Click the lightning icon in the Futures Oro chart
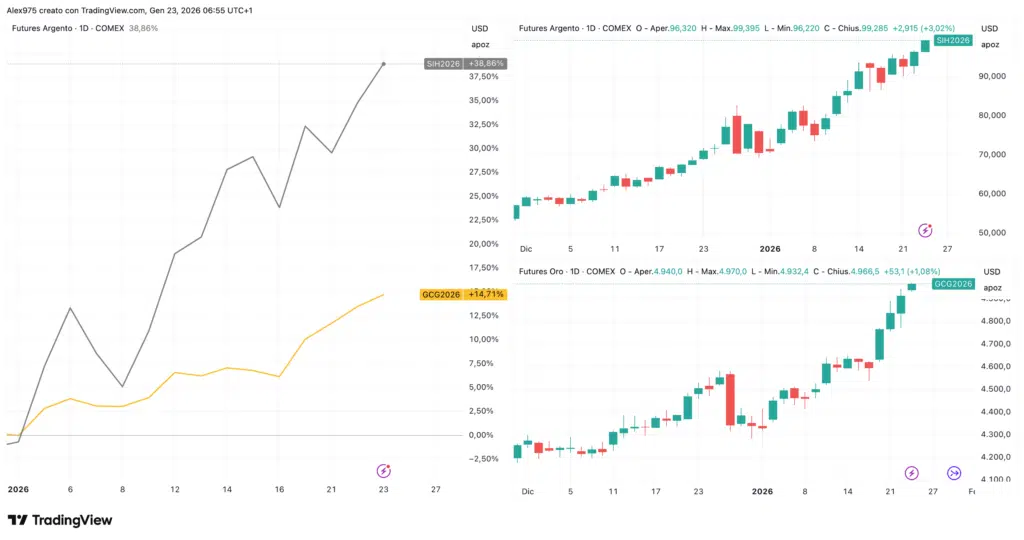1024x540 pixels. [x=911, y=472]
